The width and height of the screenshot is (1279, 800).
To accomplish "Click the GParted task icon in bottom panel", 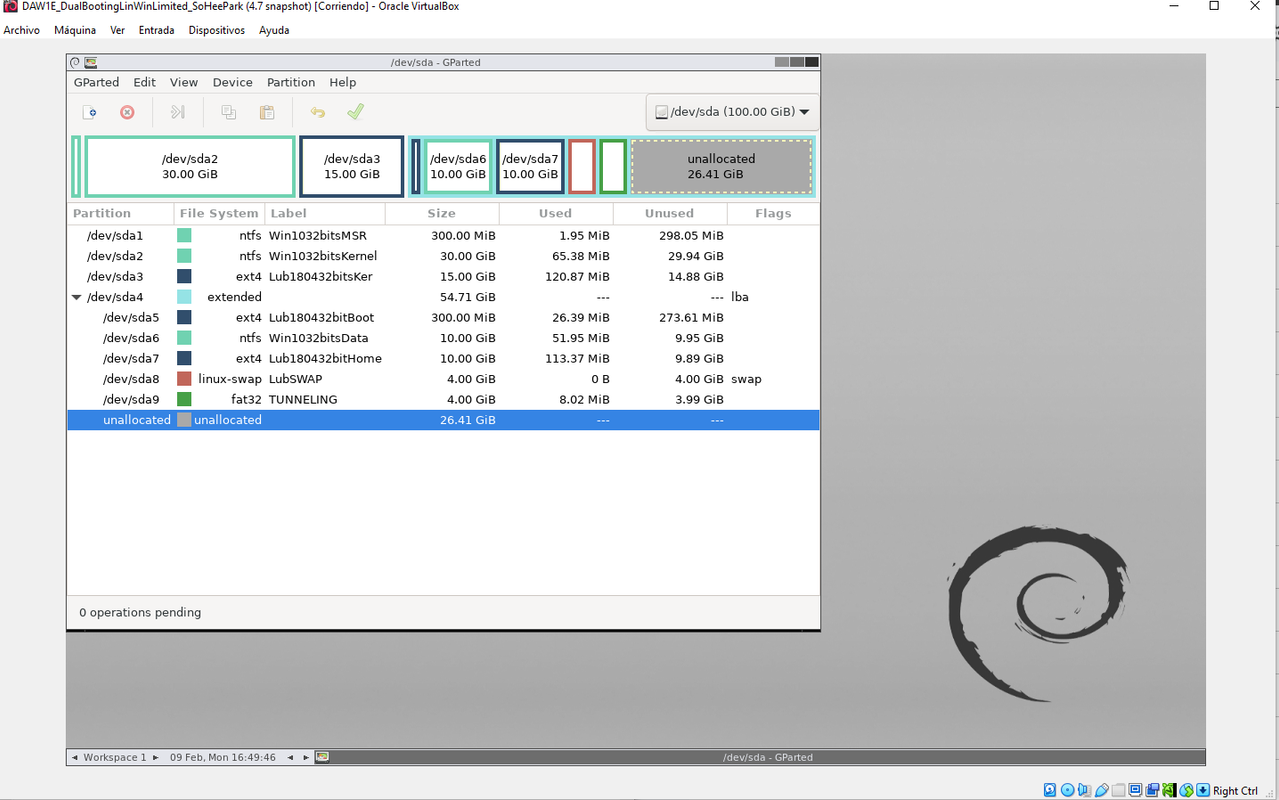I will click(322, 757).
